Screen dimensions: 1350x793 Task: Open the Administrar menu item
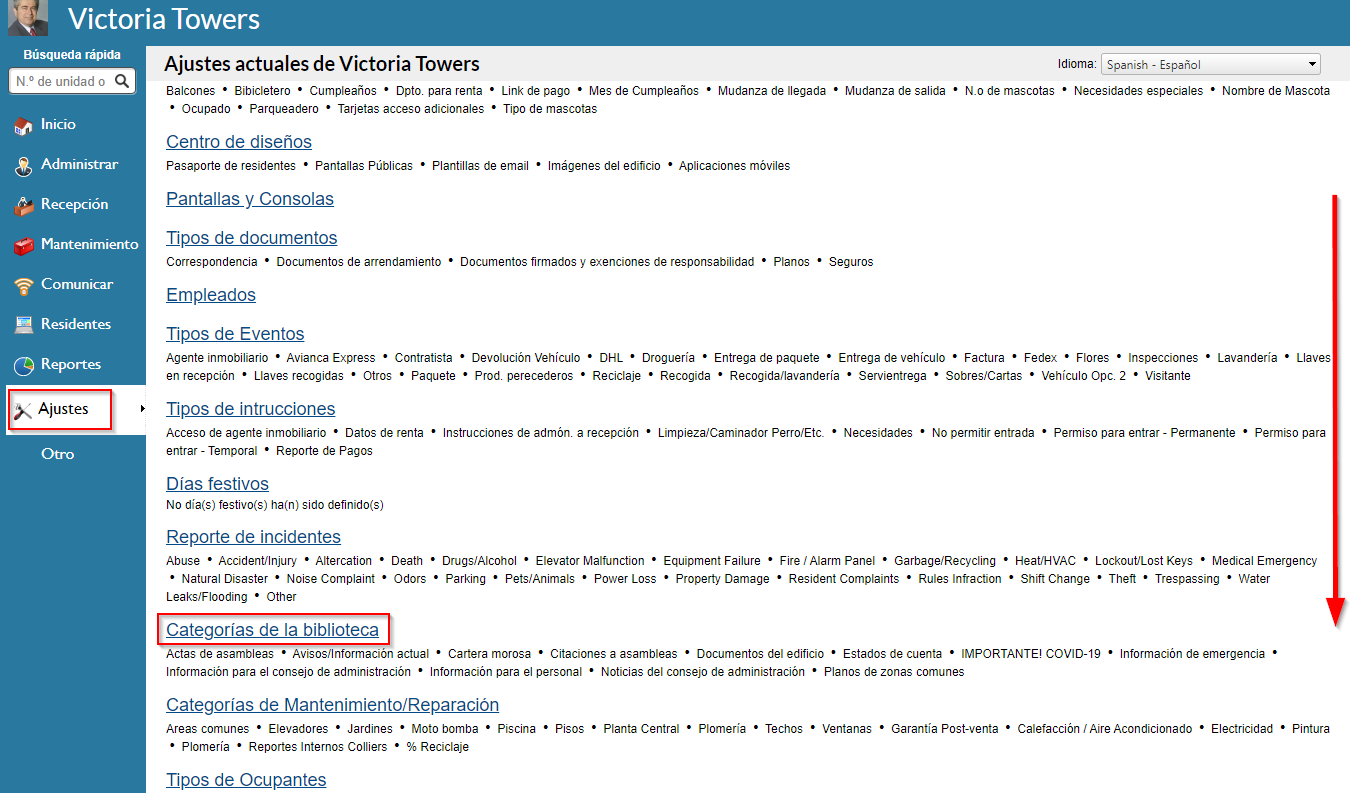79,164
